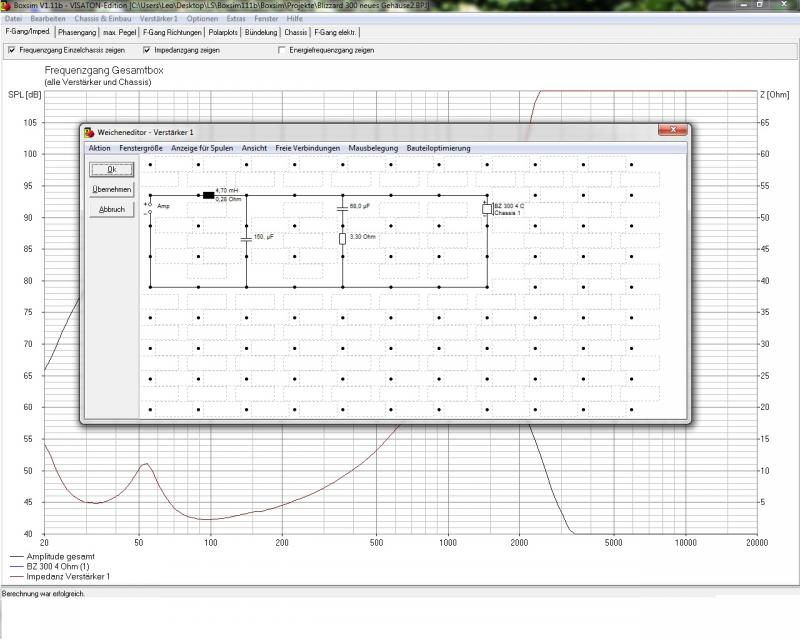The image size is (800, 640).
Task: Select the 150 µF capacitor symbol
Action: coord(246,240)
